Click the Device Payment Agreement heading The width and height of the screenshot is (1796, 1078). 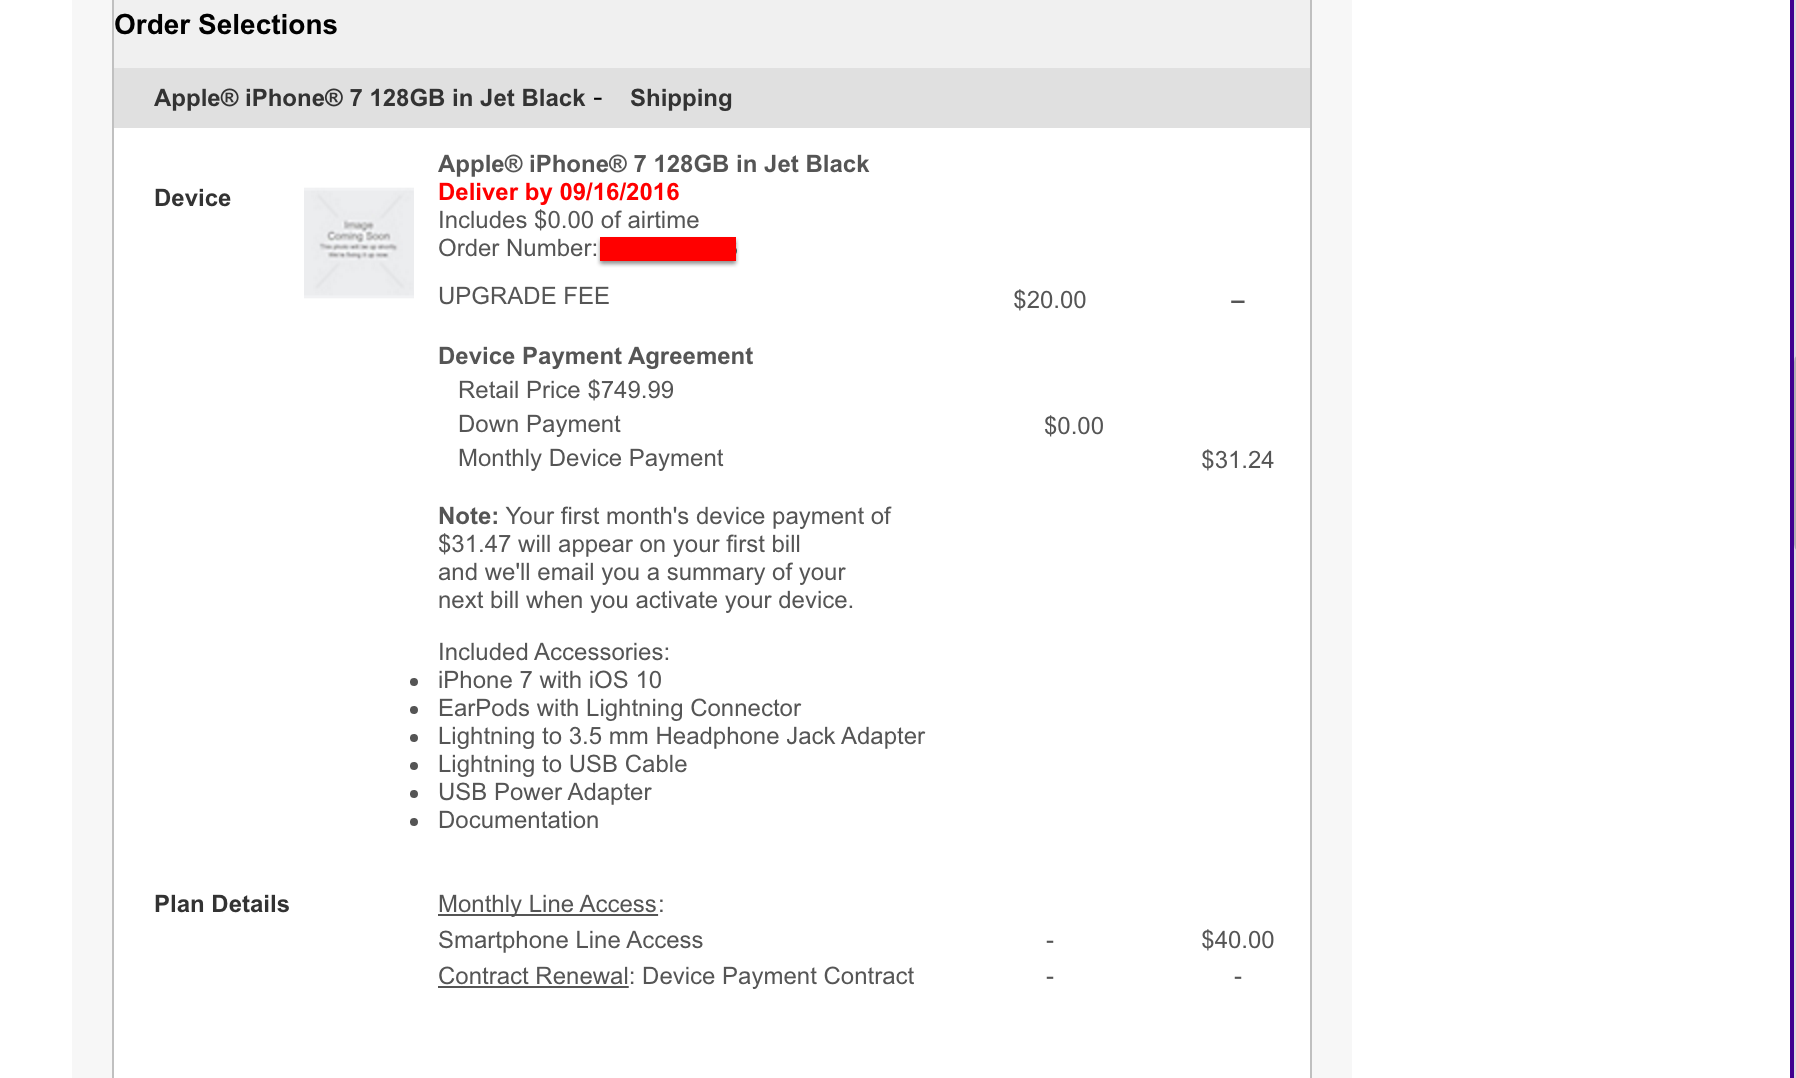pos(595,356)
